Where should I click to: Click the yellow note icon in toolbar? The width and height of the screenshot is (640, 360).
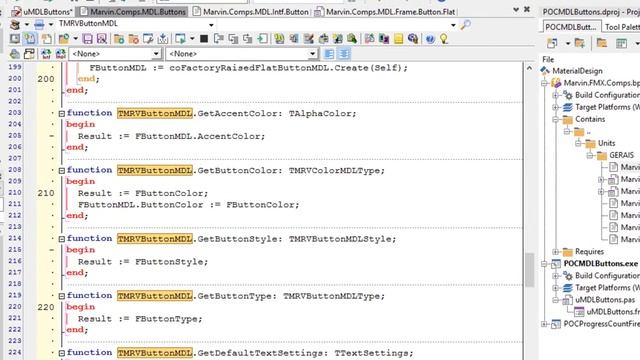coord(398,39)
